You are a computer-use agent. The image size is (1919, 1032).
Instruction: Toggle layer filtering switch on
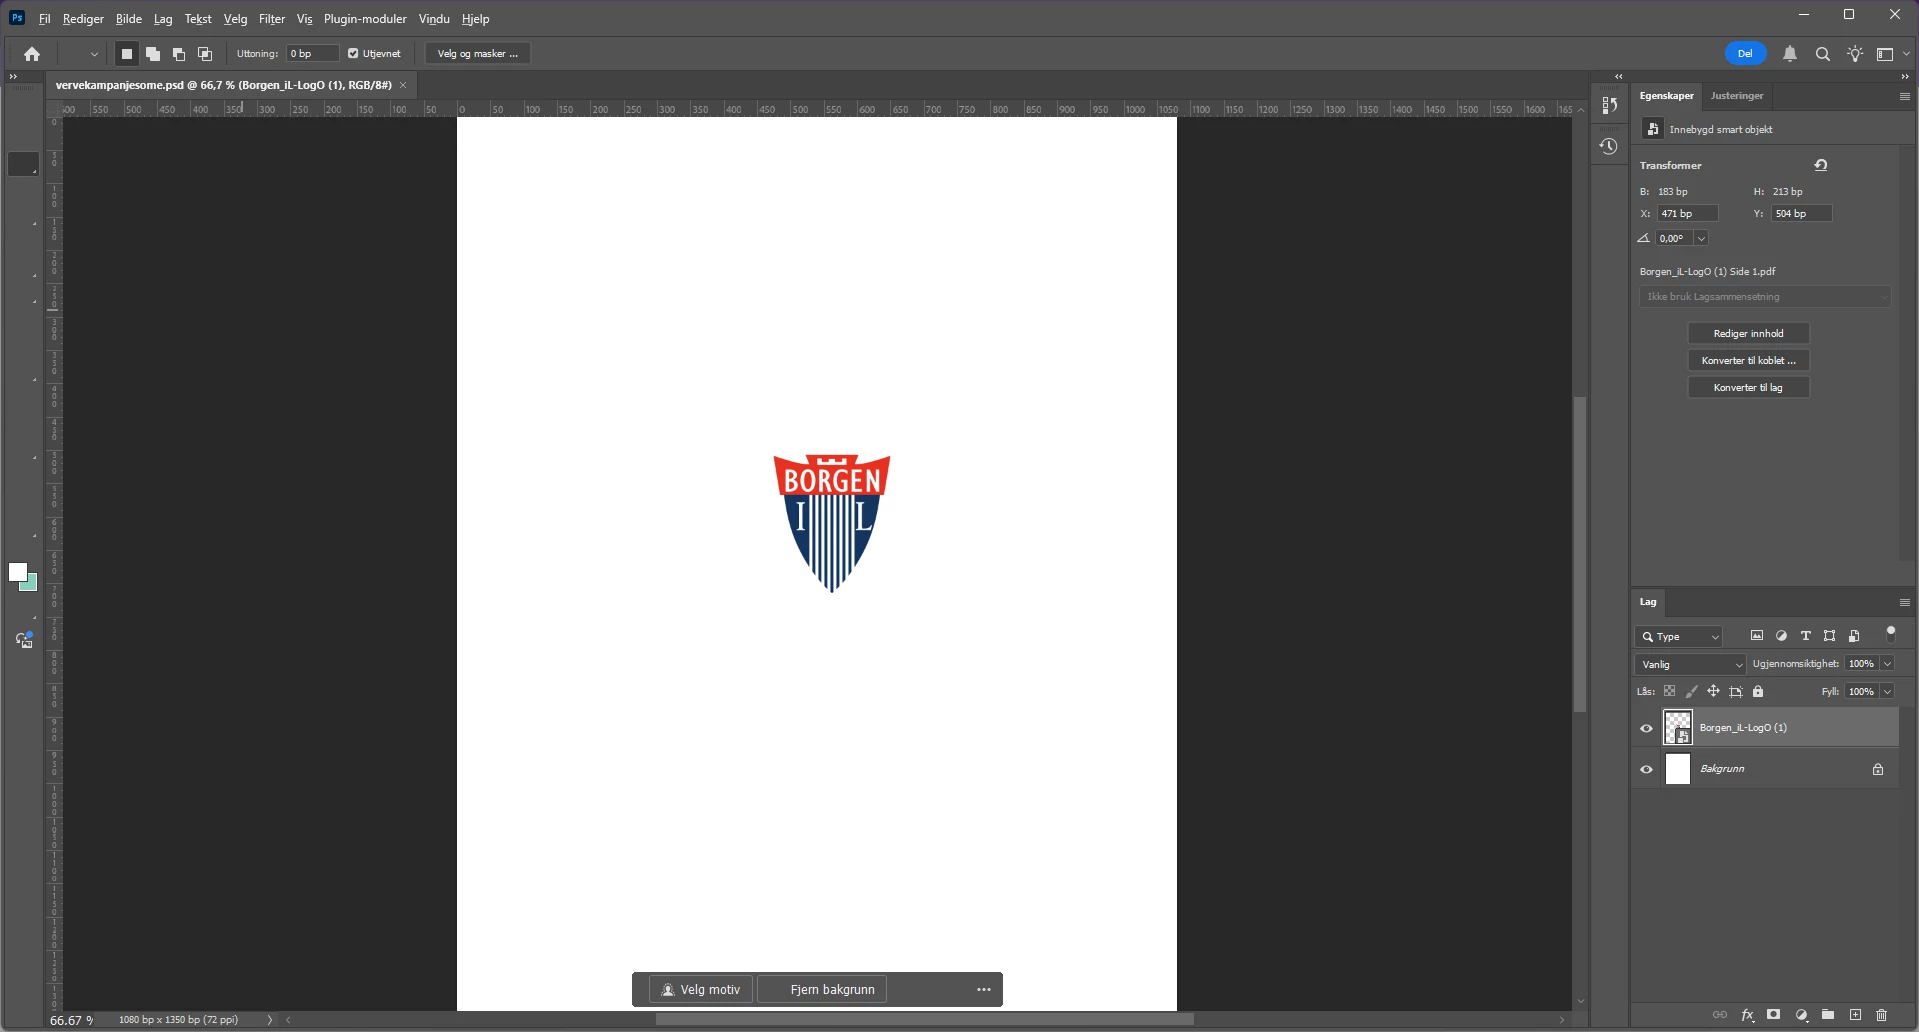tap(1891, 634)
